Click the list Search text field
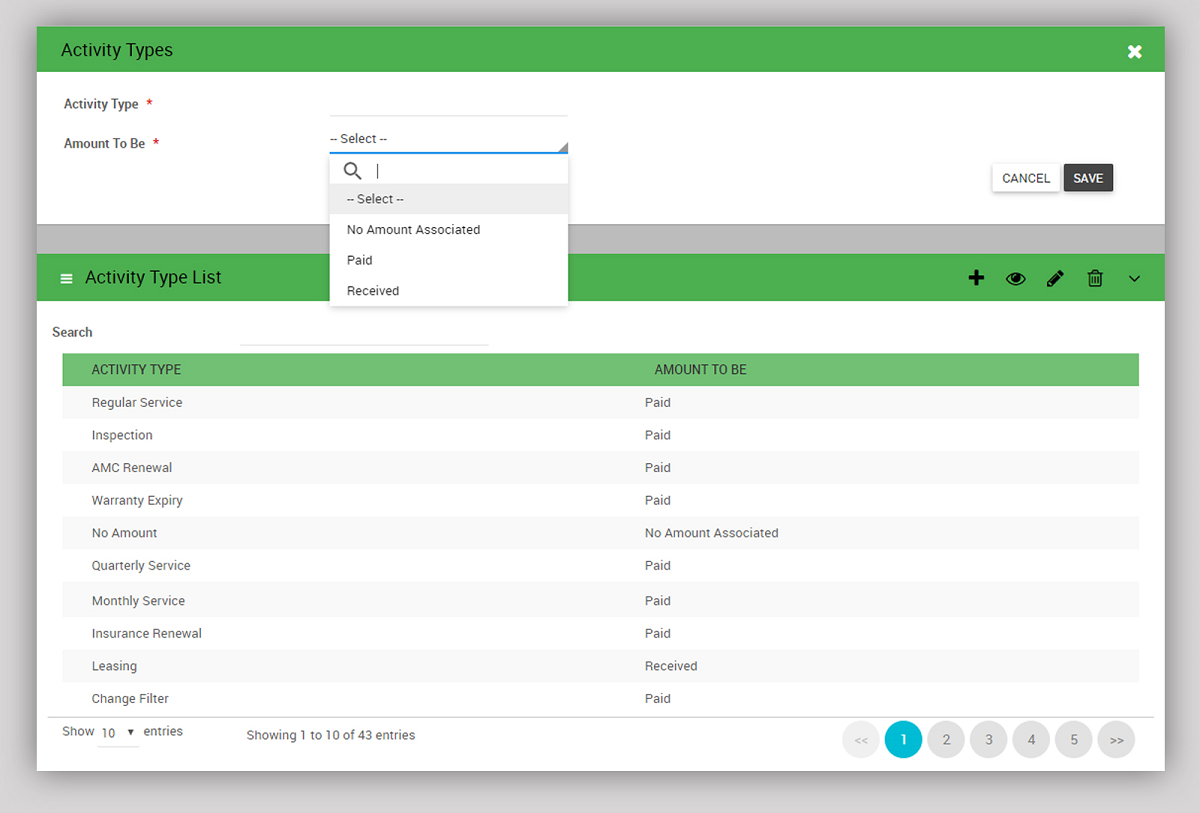The width and height of the screenshot is (1200, 813). coord(364,333)
